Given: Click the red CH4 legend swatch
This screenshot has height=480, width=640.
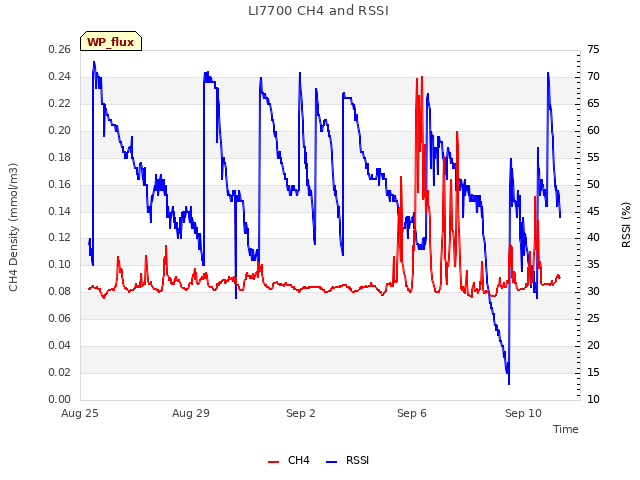Looking at the screenshot, I should tap(273, 462).
